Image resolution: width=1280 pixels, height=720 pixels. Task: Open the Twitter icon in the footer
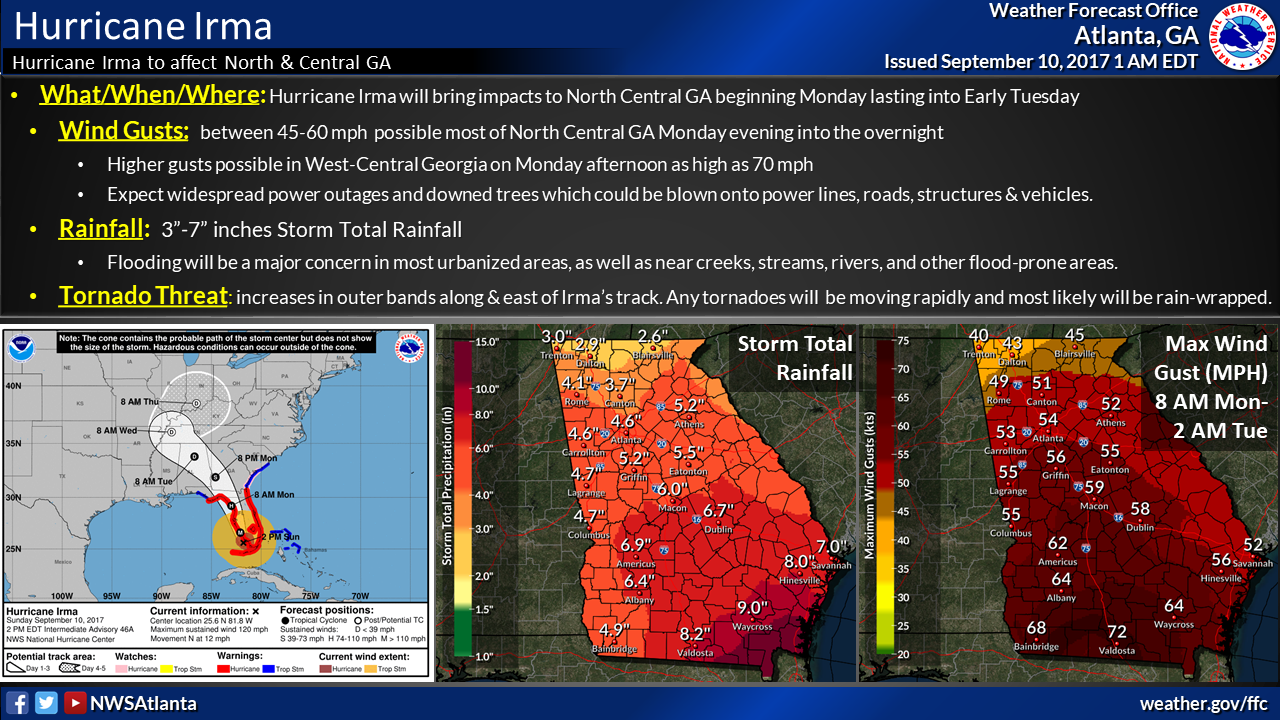46,702
